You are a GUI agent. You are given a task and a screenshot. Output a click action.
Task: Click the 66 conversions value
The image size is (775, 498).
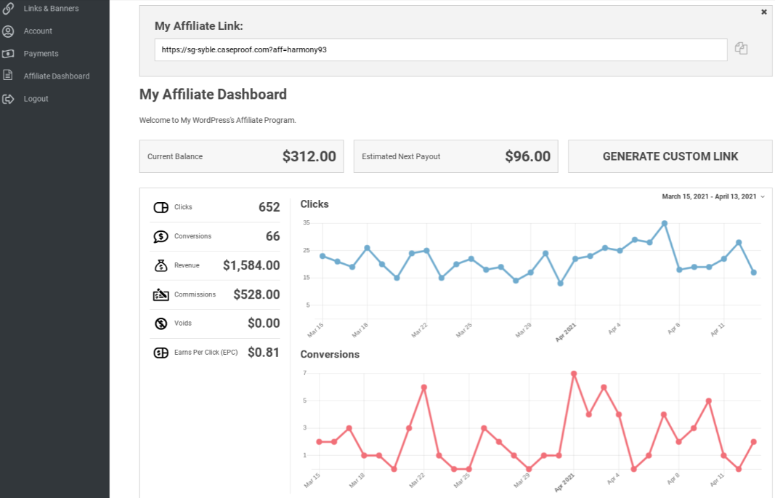273,236
